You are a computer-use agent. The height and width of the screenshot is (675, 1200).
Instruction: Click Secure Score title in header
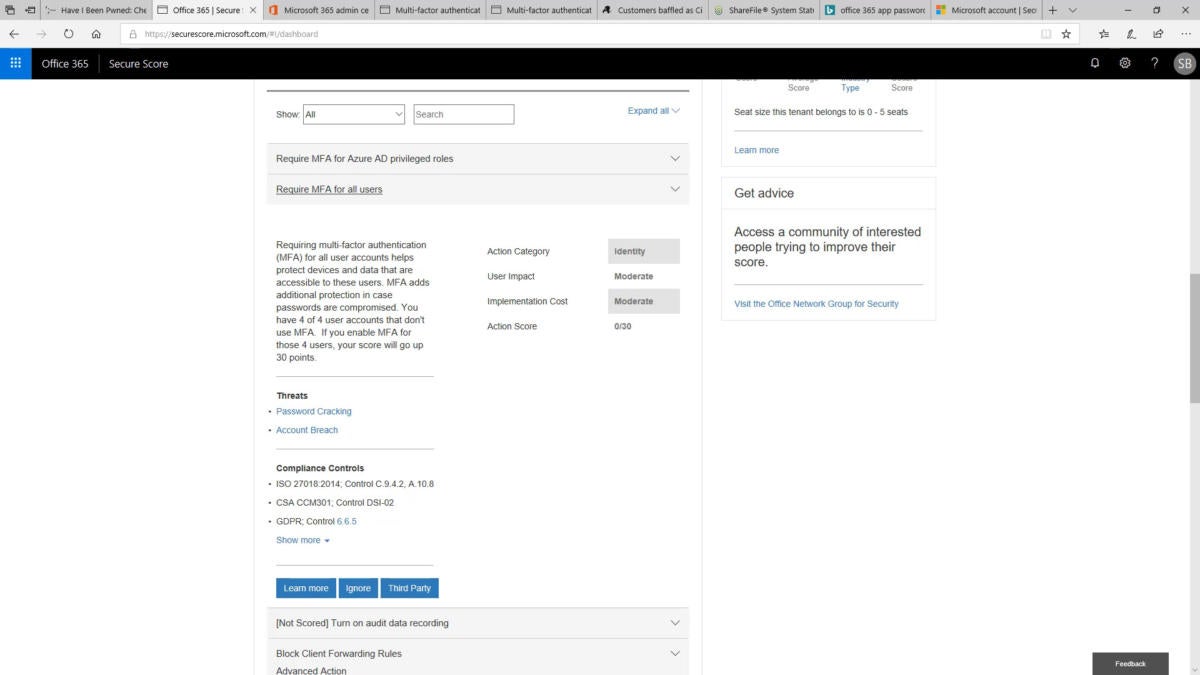(138, 63)
